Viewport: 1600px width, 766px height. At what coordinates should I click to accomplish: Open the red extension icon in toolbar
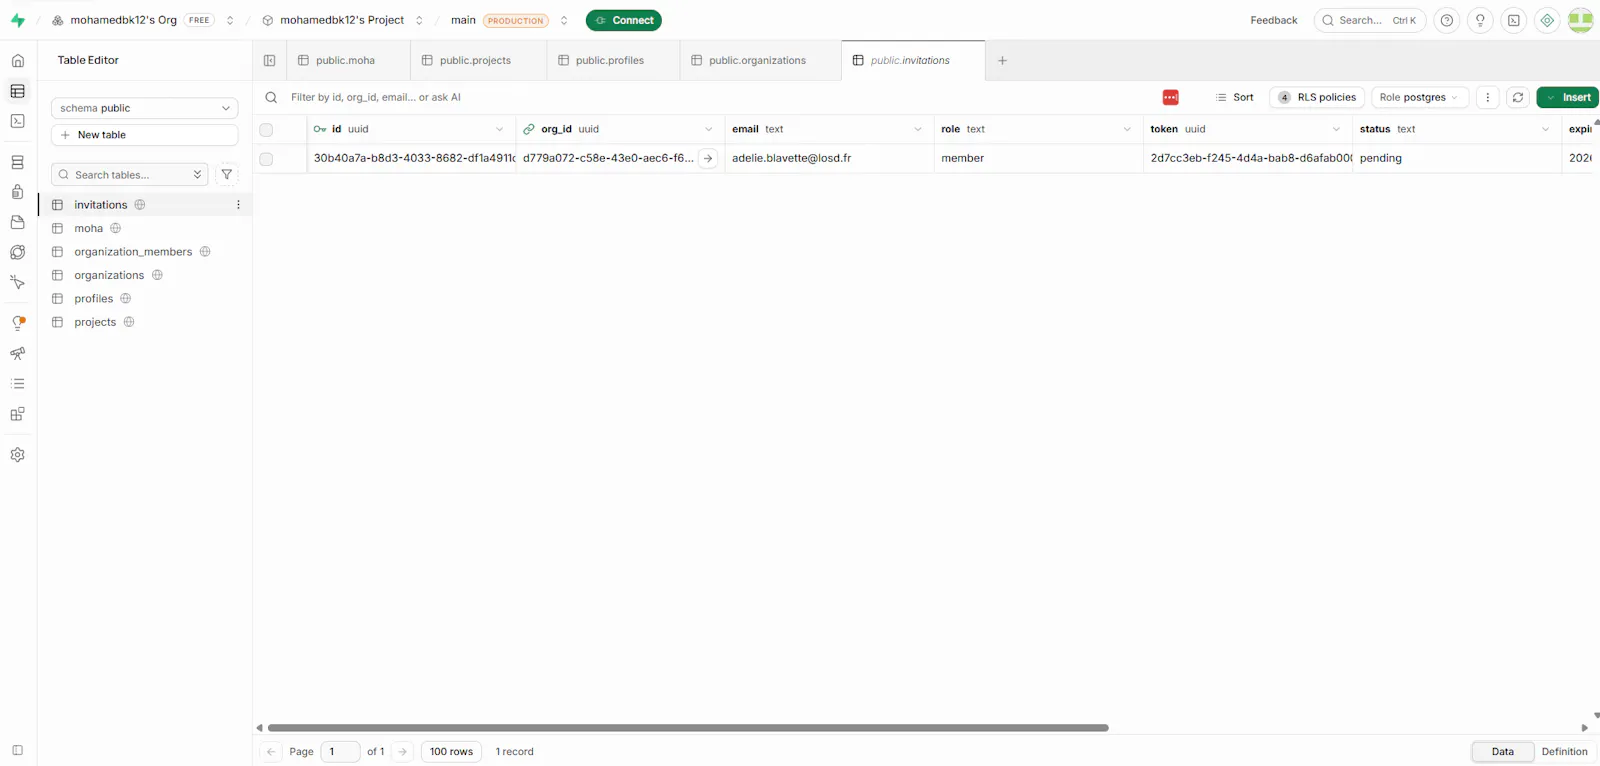(1171, 97)
